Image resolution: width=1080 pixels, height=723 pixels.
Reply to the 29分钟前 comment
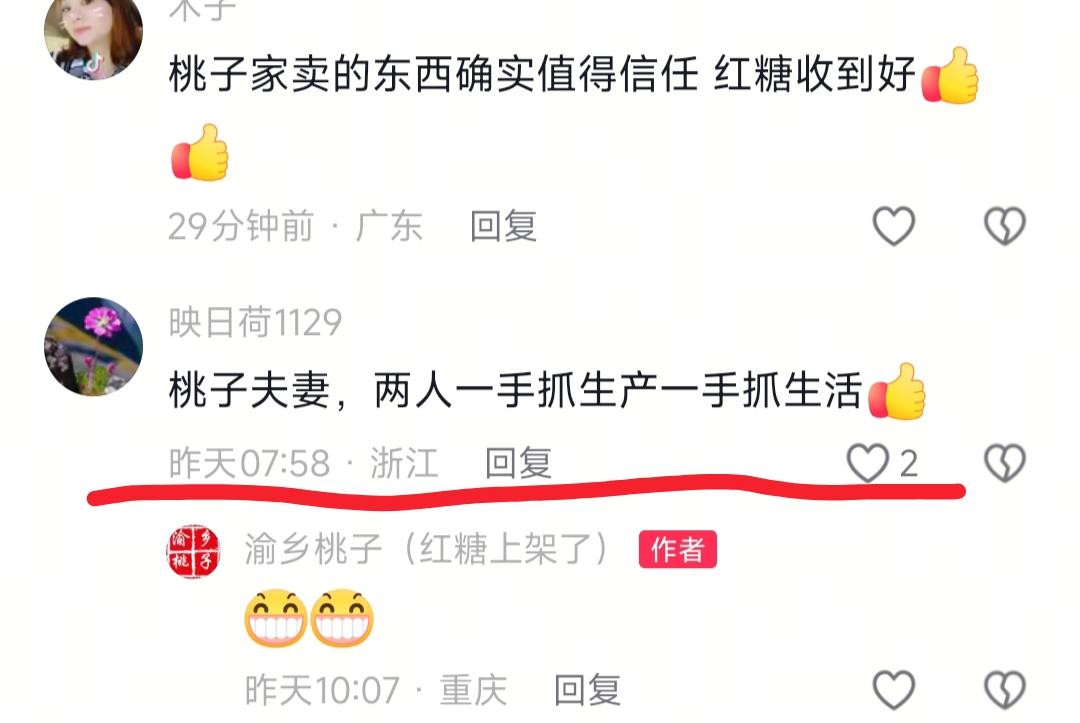(503, 226)
